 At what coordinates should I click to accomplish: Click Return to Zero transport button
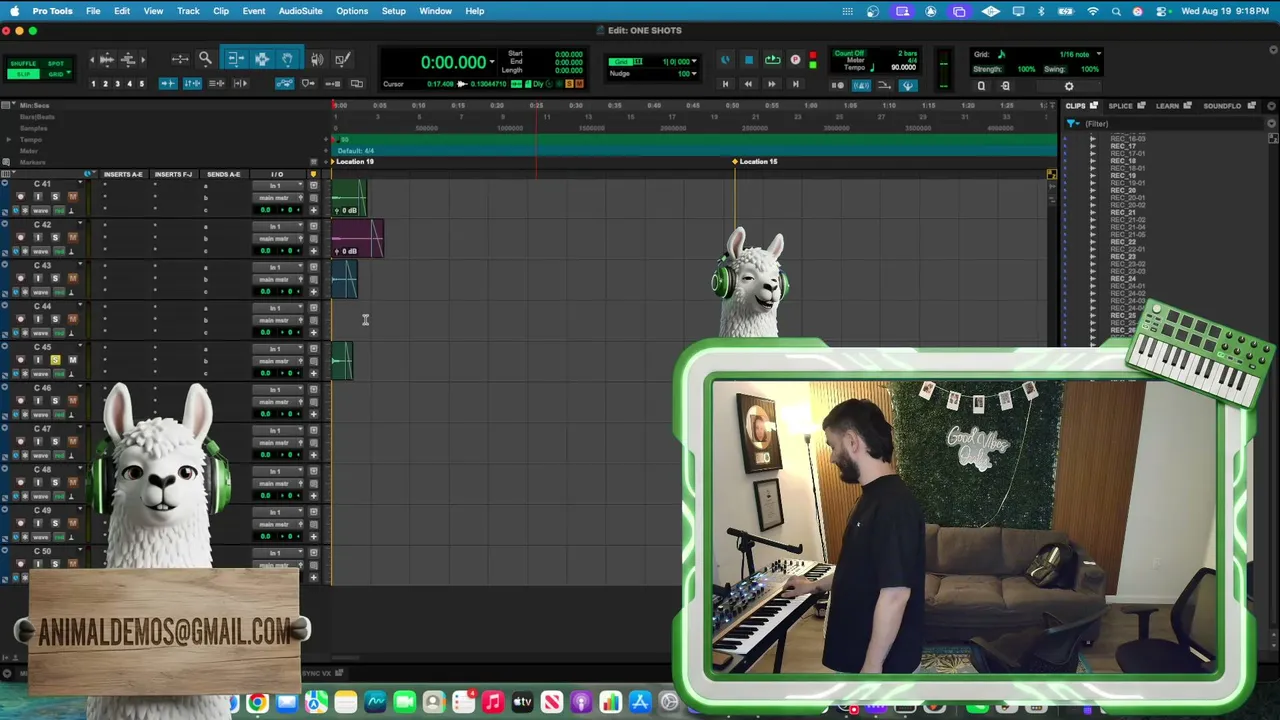pos(725,84)
